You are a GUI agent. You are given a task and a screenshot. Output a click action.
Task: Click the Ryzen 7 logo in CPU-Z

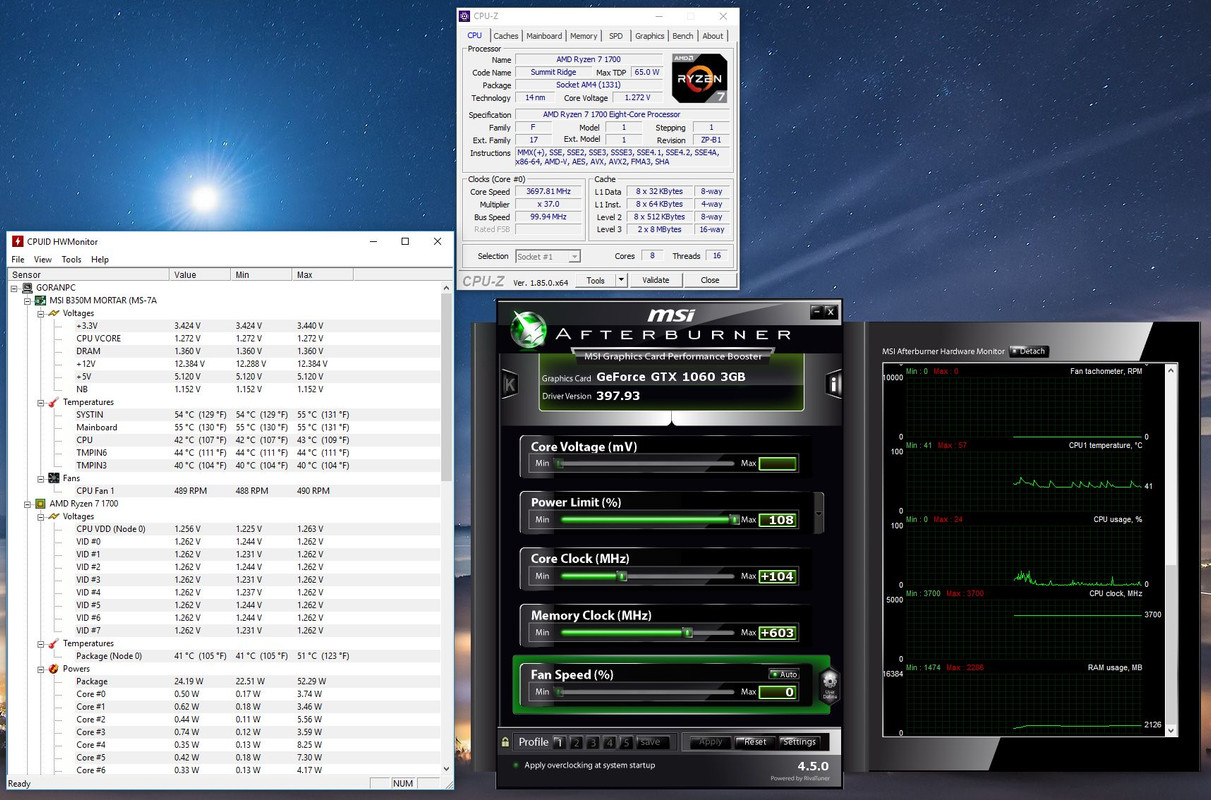[x=699, y=78]
